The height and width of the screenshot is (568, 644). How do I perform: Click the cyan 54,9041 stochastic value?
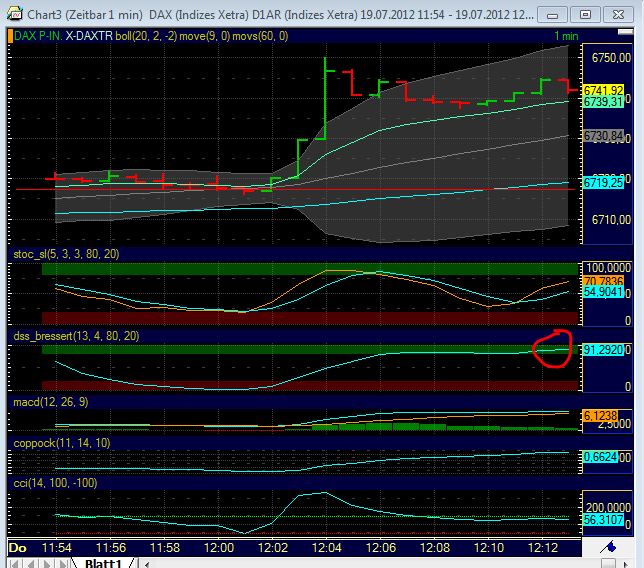[603, 292]
